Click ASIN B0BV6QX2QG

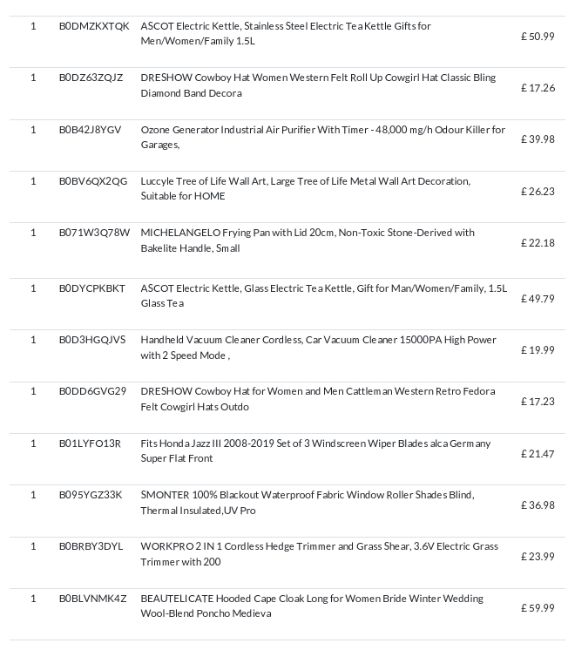[x=93, y=181]
